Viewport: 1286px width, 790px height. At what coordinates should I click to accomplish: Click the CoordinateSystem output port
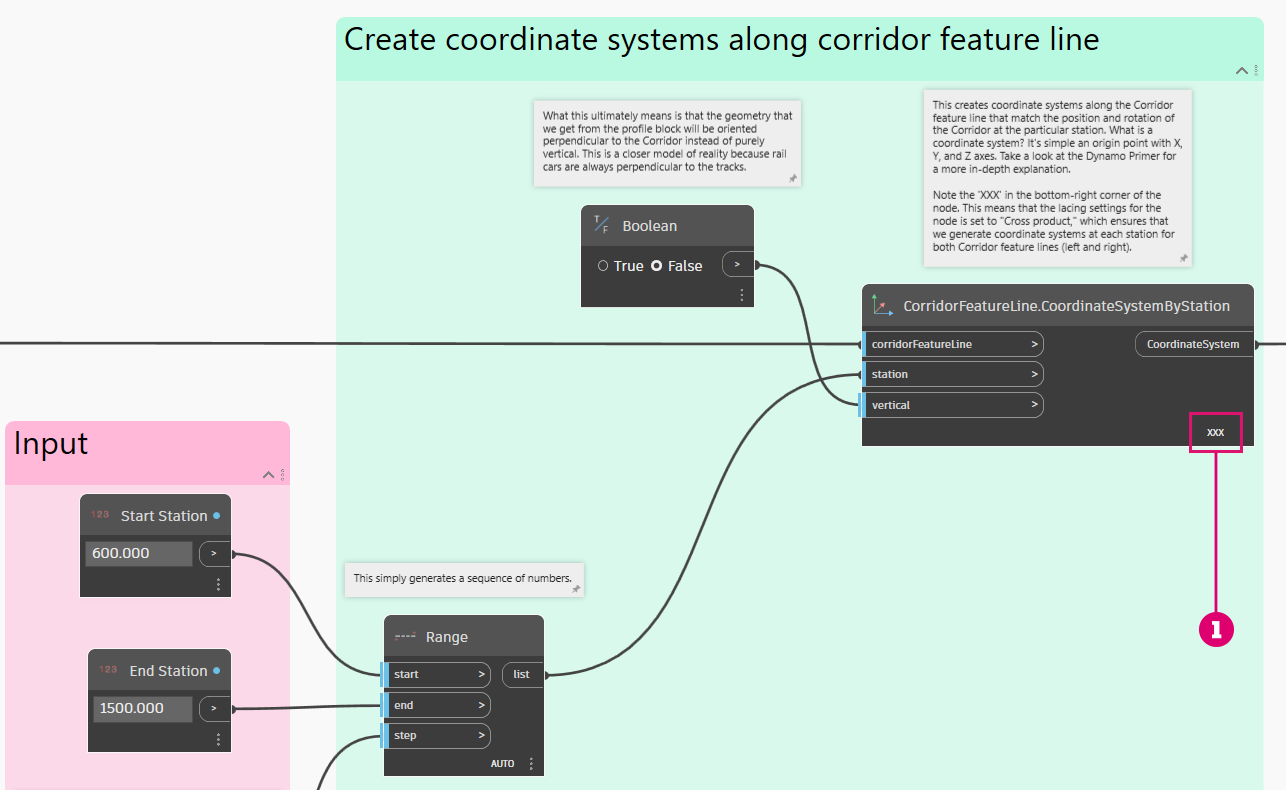pyautogui.click(x=1193, y=344)
